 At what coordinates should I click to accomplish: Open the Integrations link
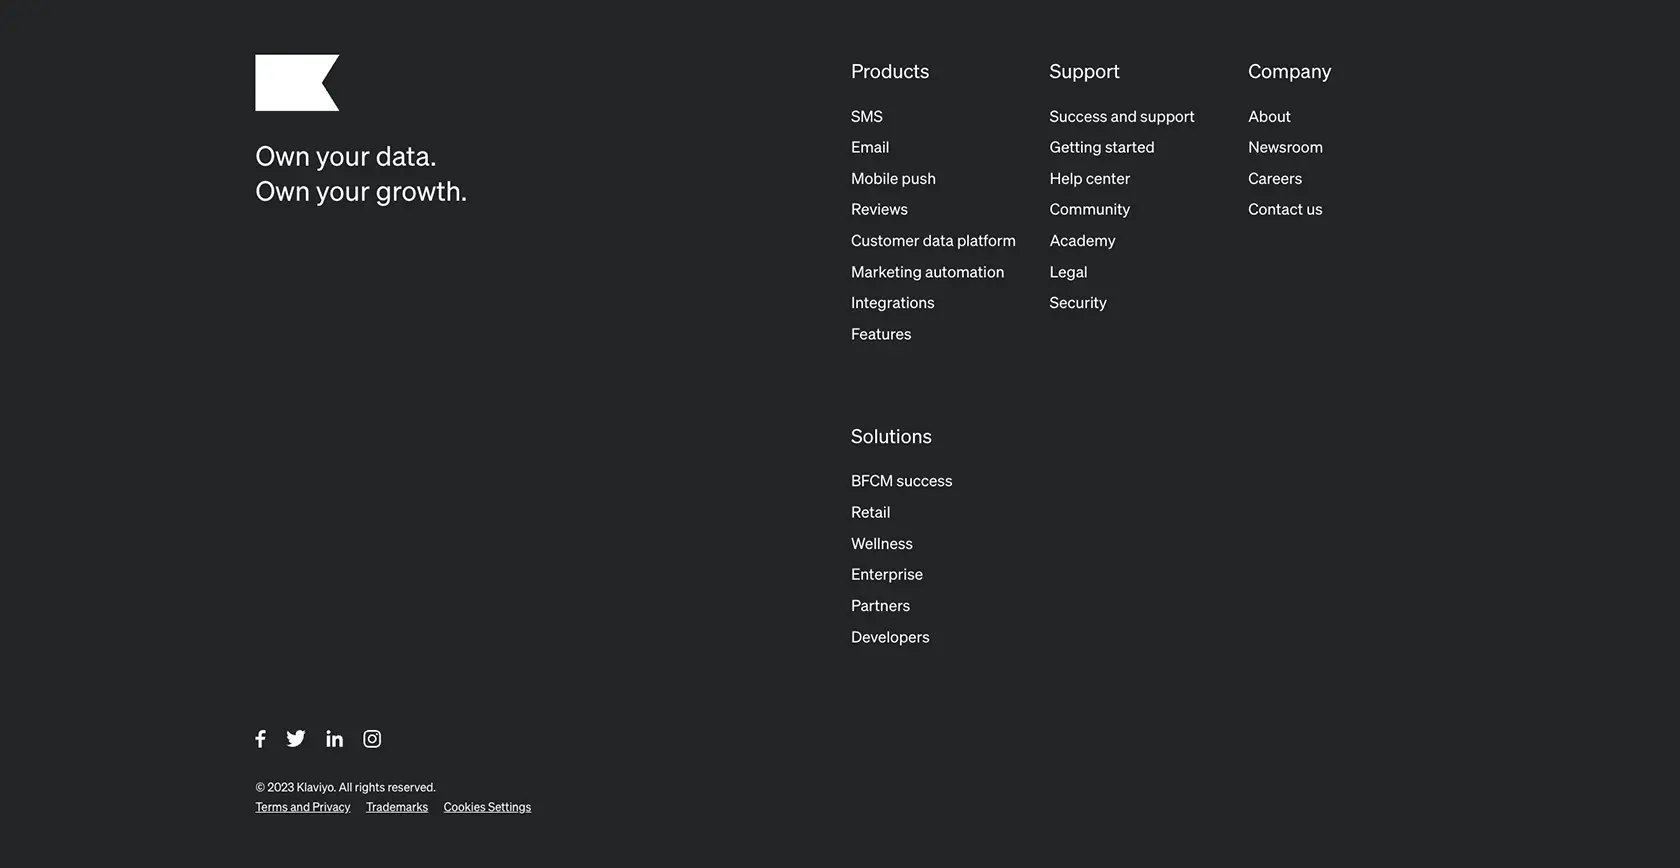(892, 303)
